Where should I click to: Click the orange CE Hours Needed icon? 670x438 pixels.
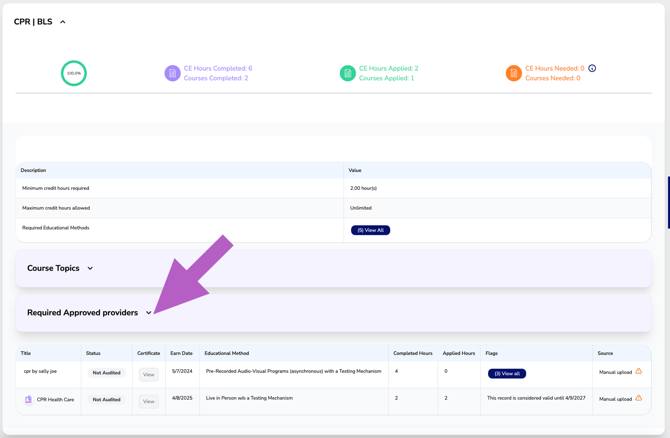(x=513, y=73)
